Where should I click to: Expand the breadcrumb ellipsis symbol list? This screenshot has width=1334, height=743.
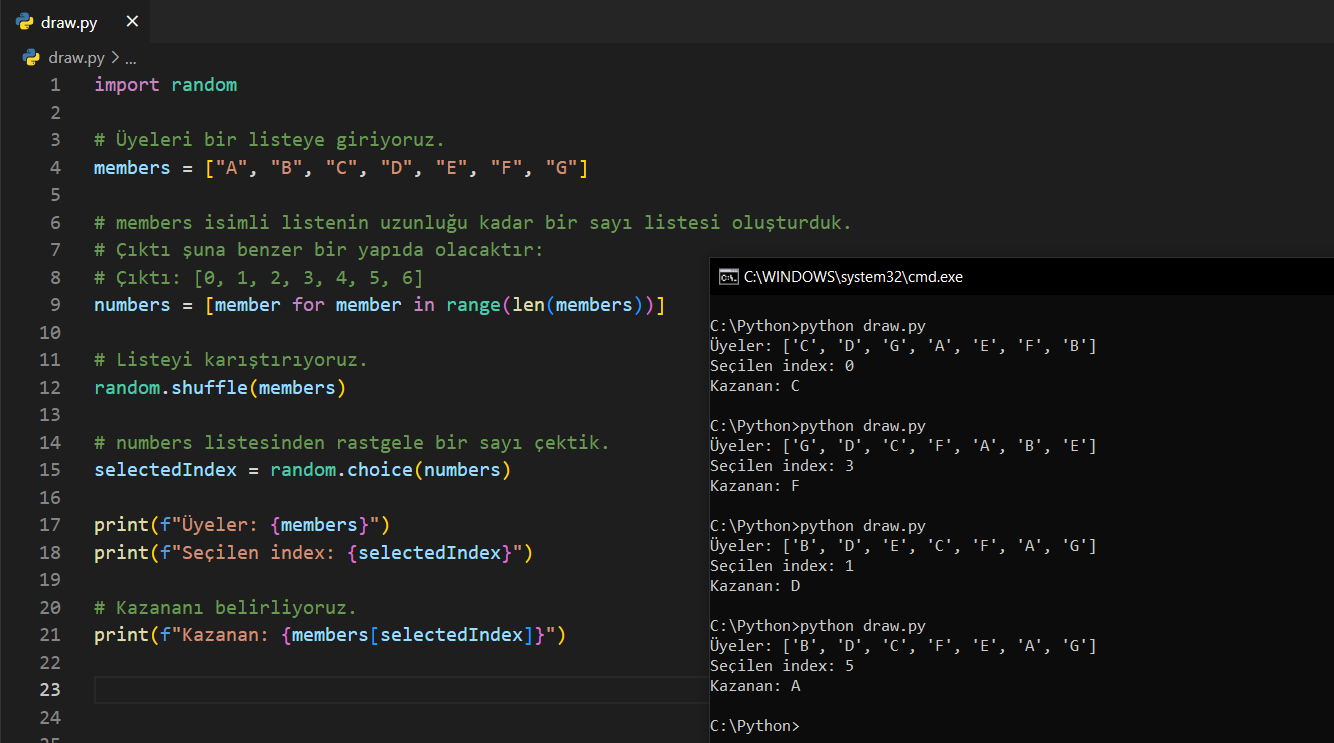click(131, 58)
